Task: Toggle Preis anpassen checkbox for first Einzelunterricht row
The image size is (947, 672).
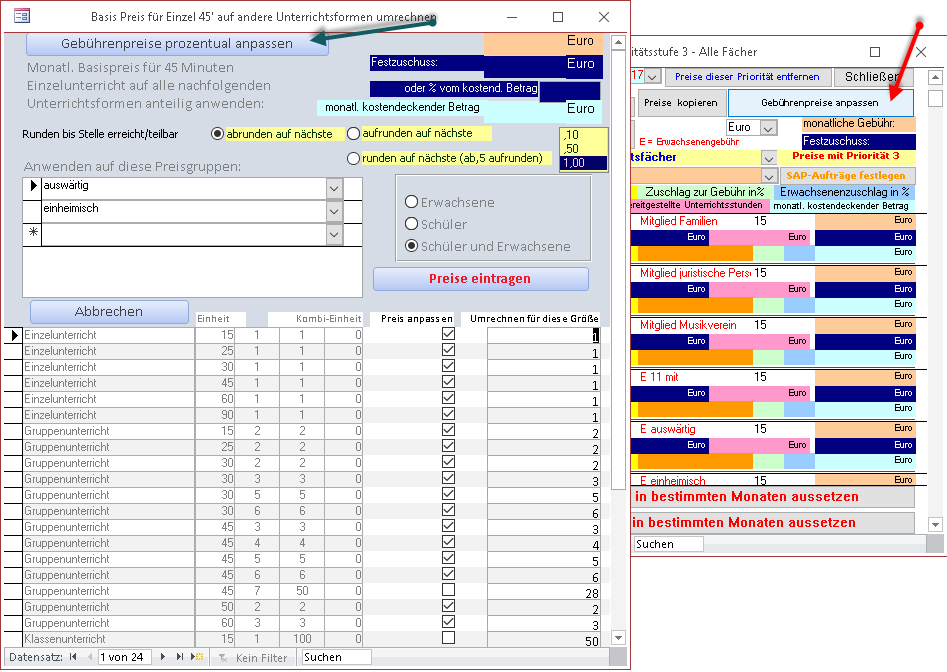Action: [x=448, y=336]
